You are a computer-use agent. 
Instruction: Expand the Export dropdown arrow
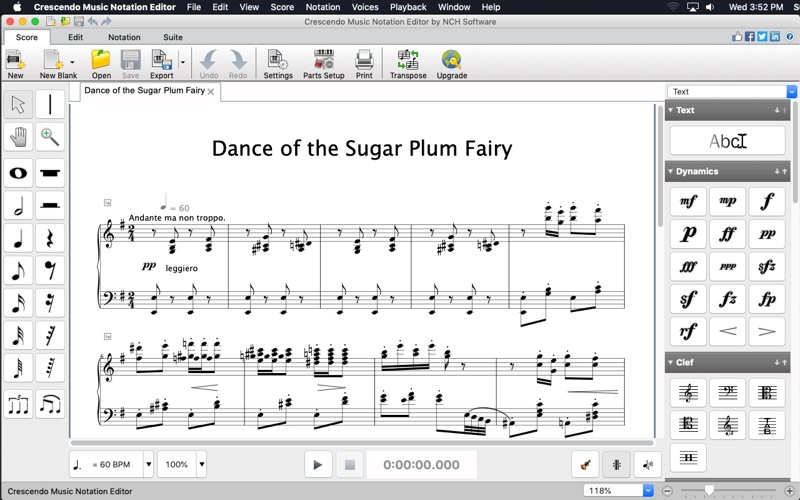(x=183, y=62)
